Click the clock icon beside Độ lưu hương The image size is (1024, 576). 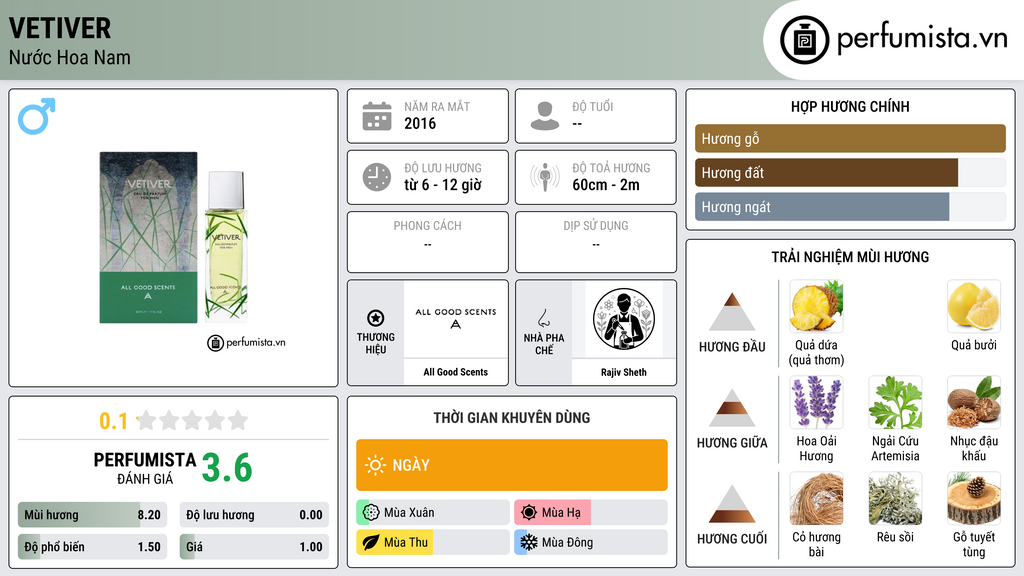point(377,177)
